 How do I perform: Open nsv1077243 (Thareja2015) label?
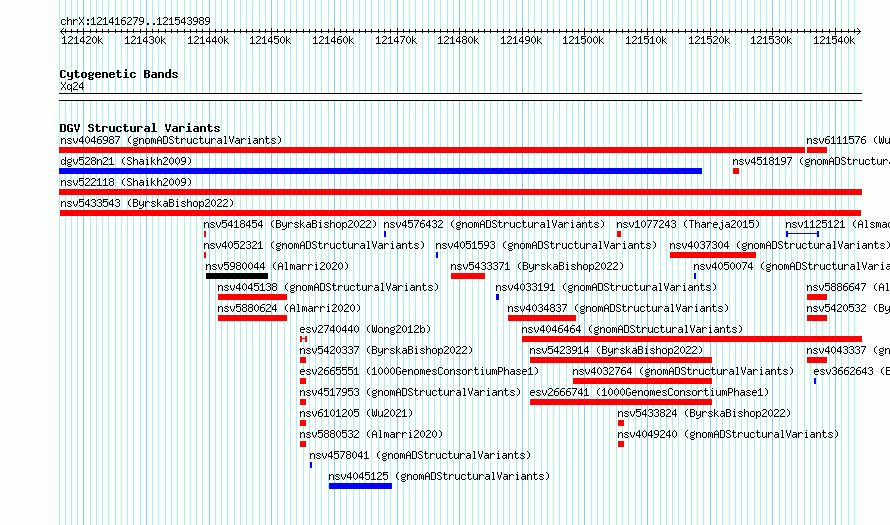pos(688,224)
